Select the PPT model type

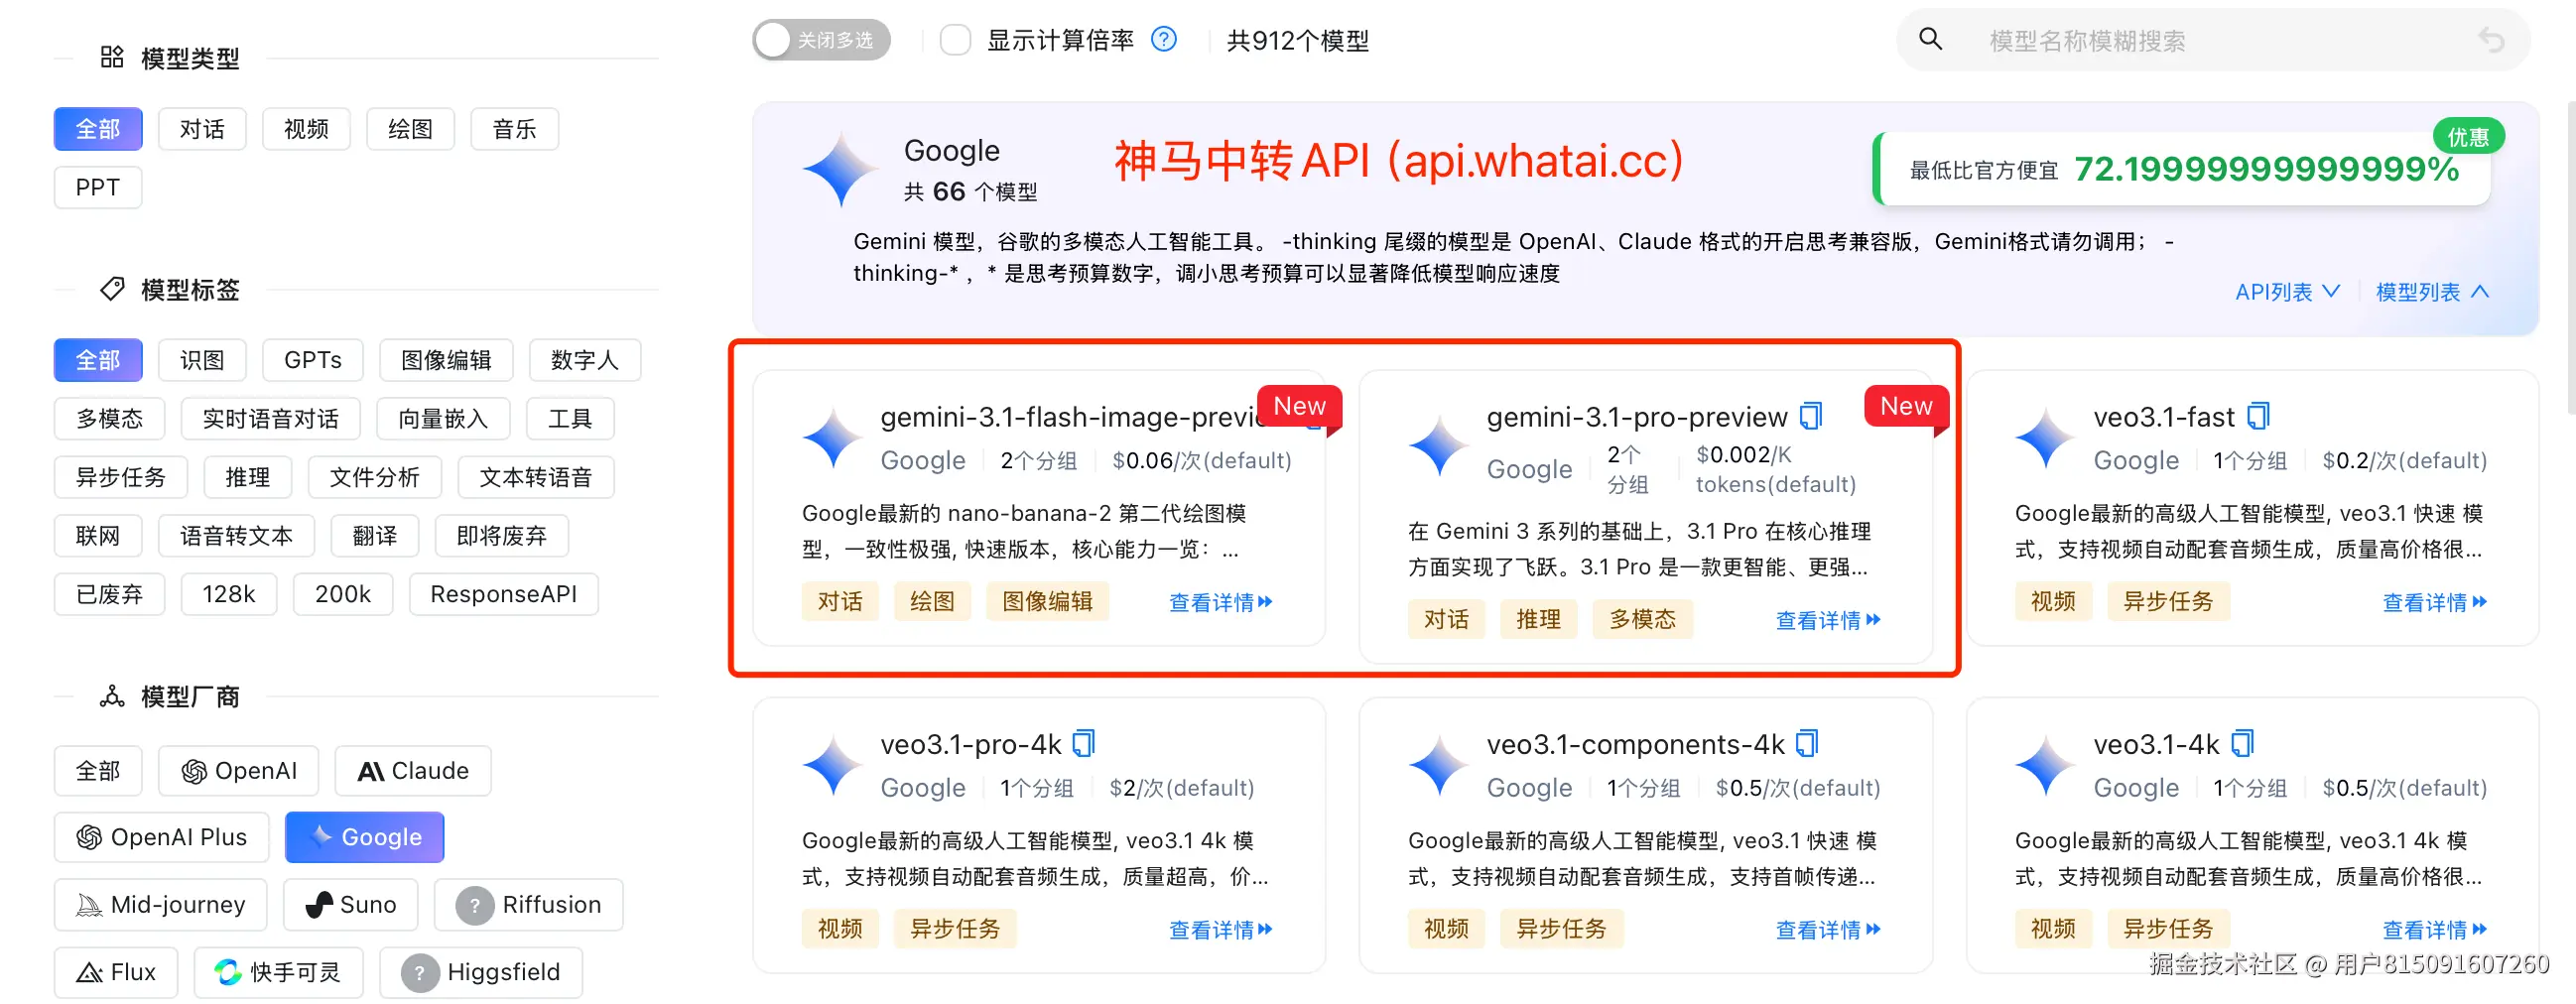click(x=98, y=187)
